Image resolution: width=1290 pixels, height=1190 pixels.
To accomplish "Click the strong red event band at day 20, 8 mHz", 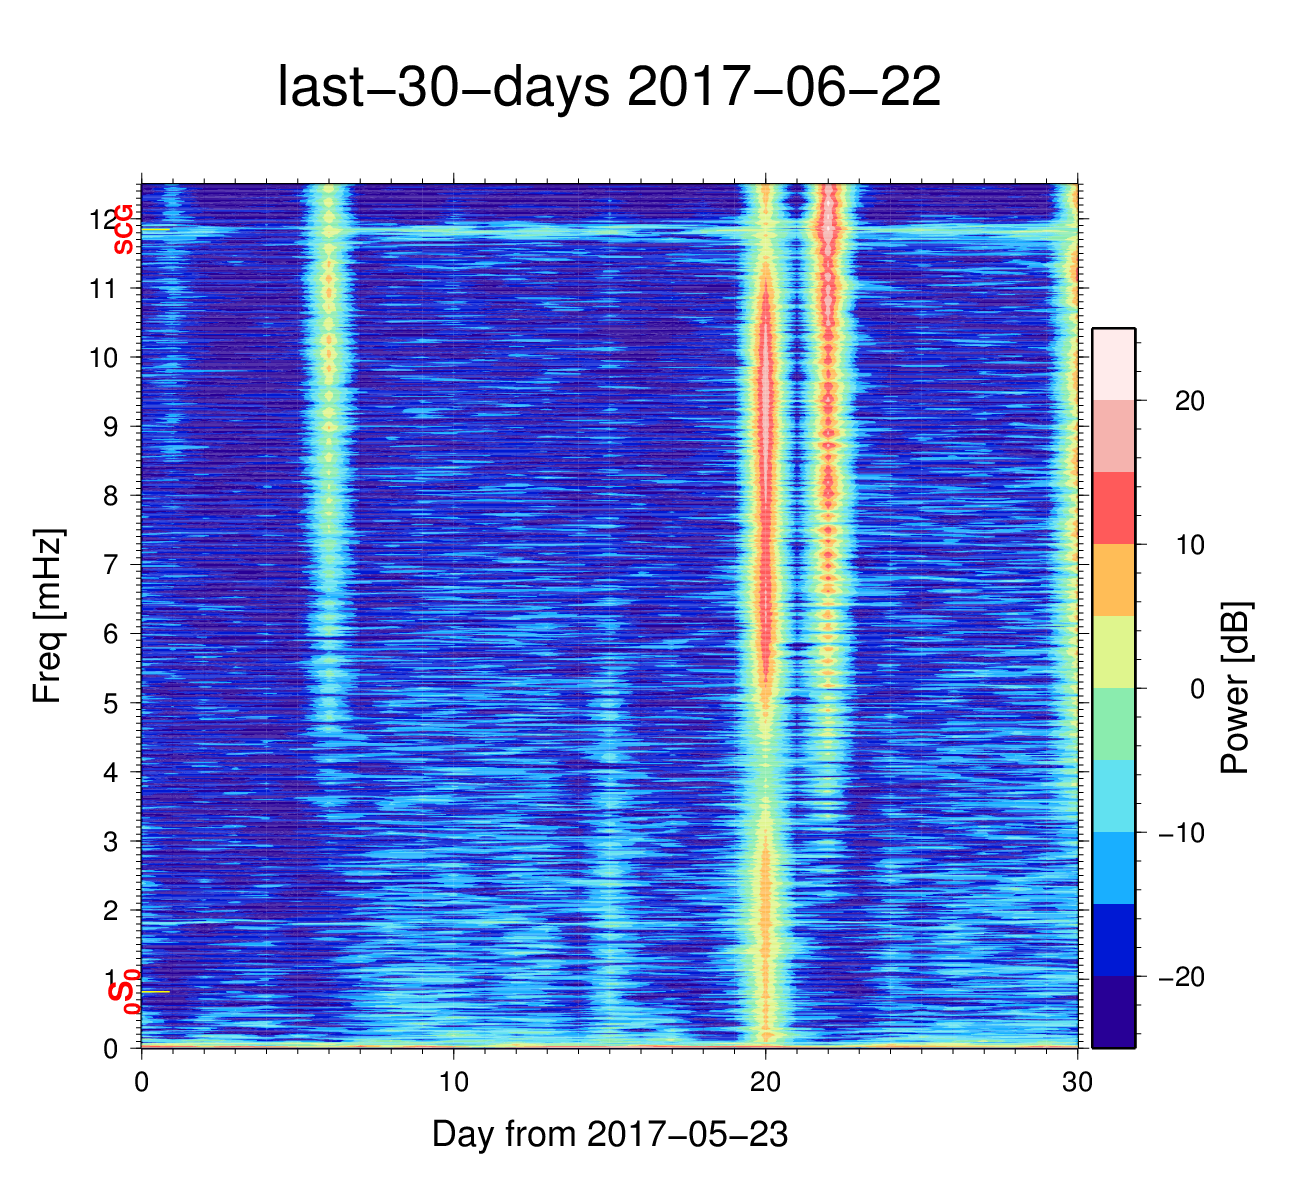I will 766,495.
